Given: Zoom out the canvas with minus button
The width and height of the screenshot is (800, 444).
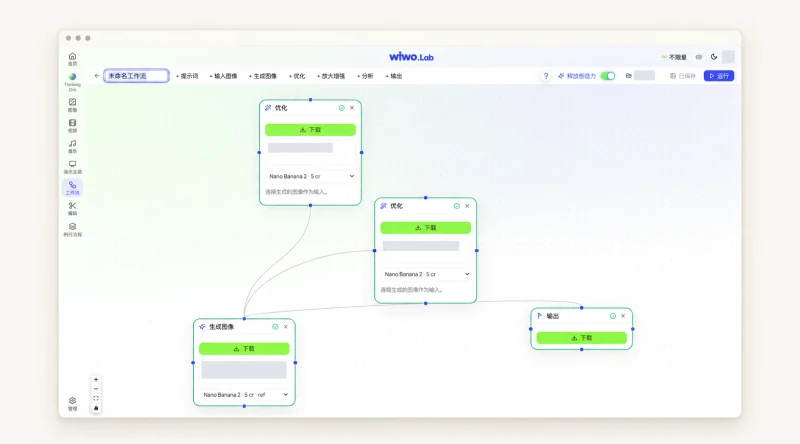Looking at the screenshot, I should coord(96,389).
